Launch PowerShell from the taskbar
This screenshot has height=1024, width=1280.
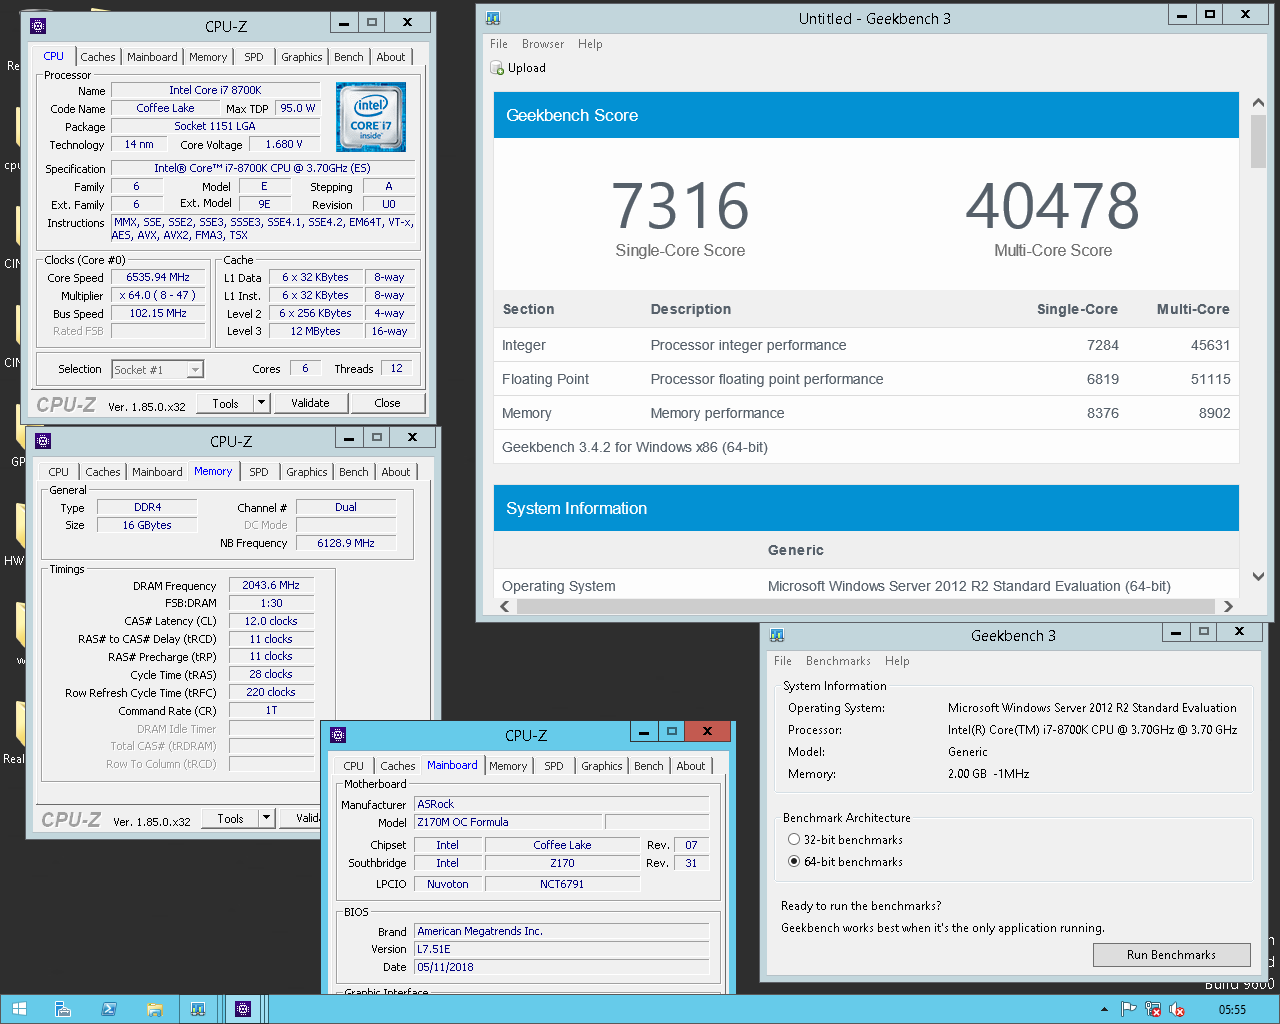pos(108,1009)
